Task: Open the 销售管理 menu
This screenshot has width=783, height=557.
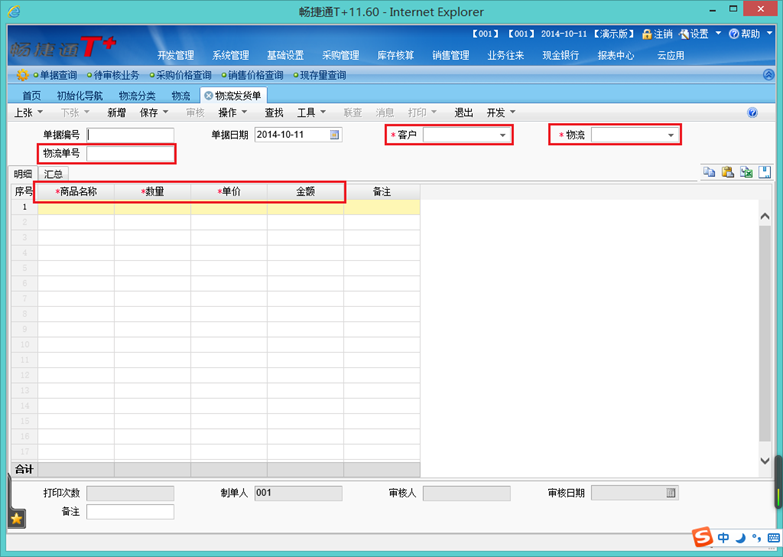Action: click(450, 55)
